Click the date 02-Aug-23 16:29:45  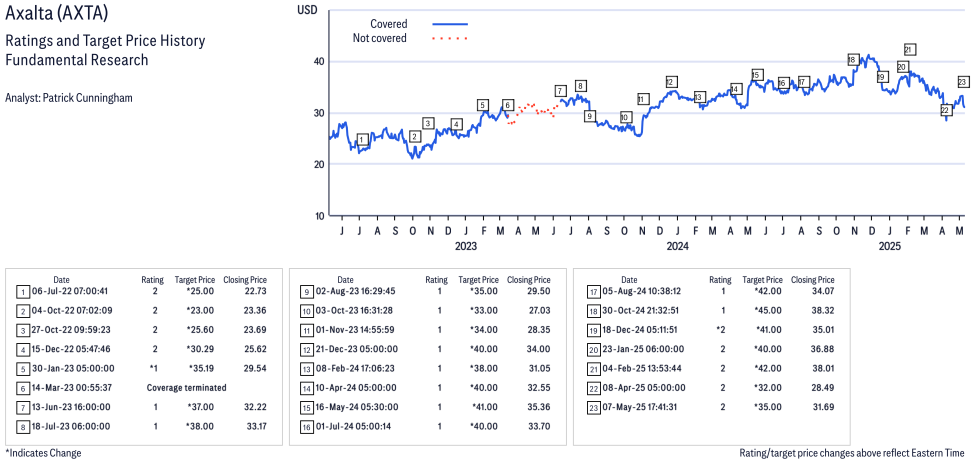tap(357, 290)
